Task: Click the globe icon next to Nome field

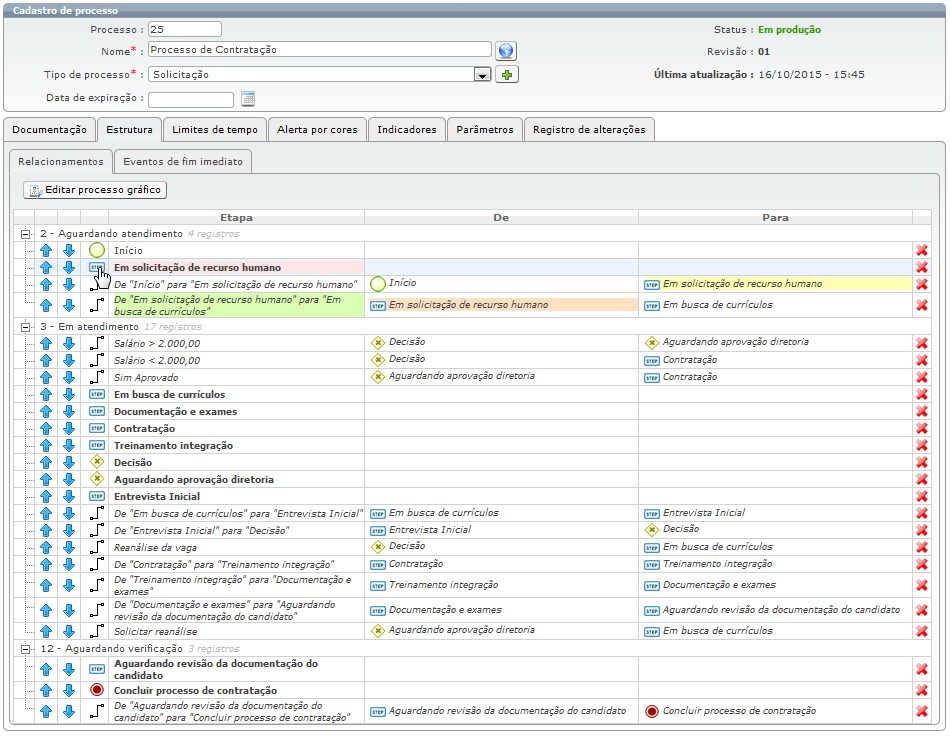Action: click(506, 51)
